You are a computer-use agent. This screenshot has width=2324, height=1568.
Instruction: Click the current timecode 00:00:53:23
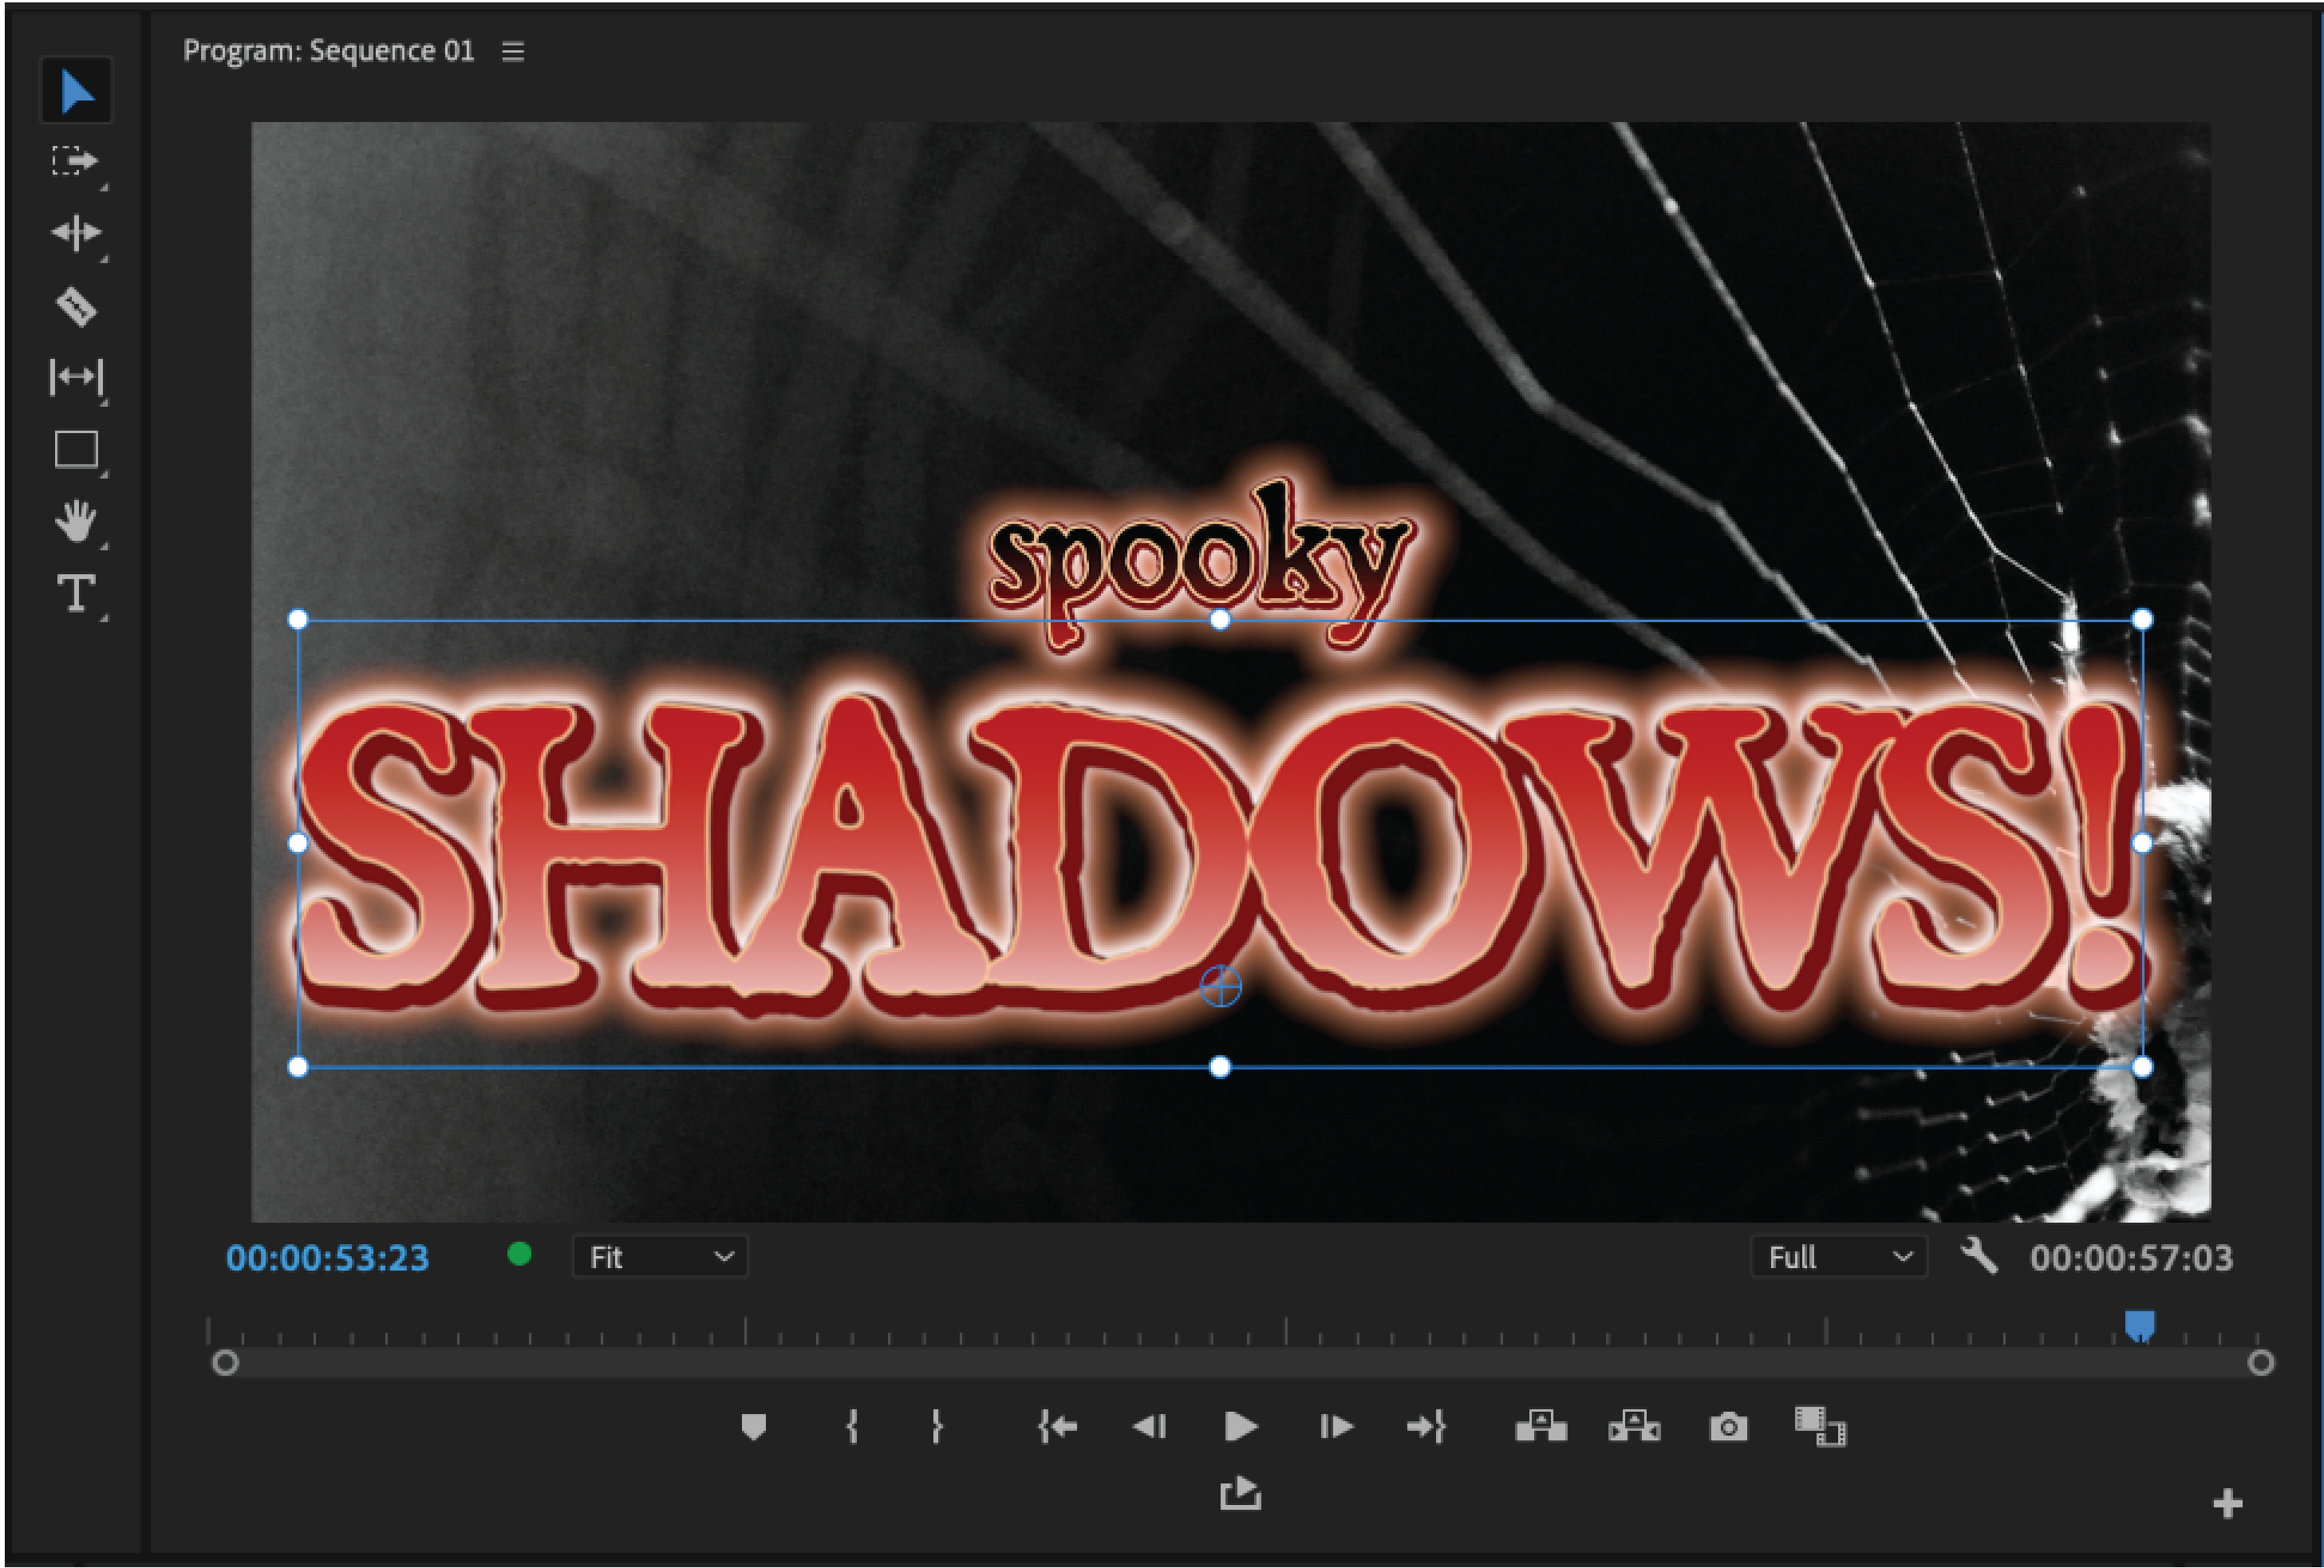327,1258
